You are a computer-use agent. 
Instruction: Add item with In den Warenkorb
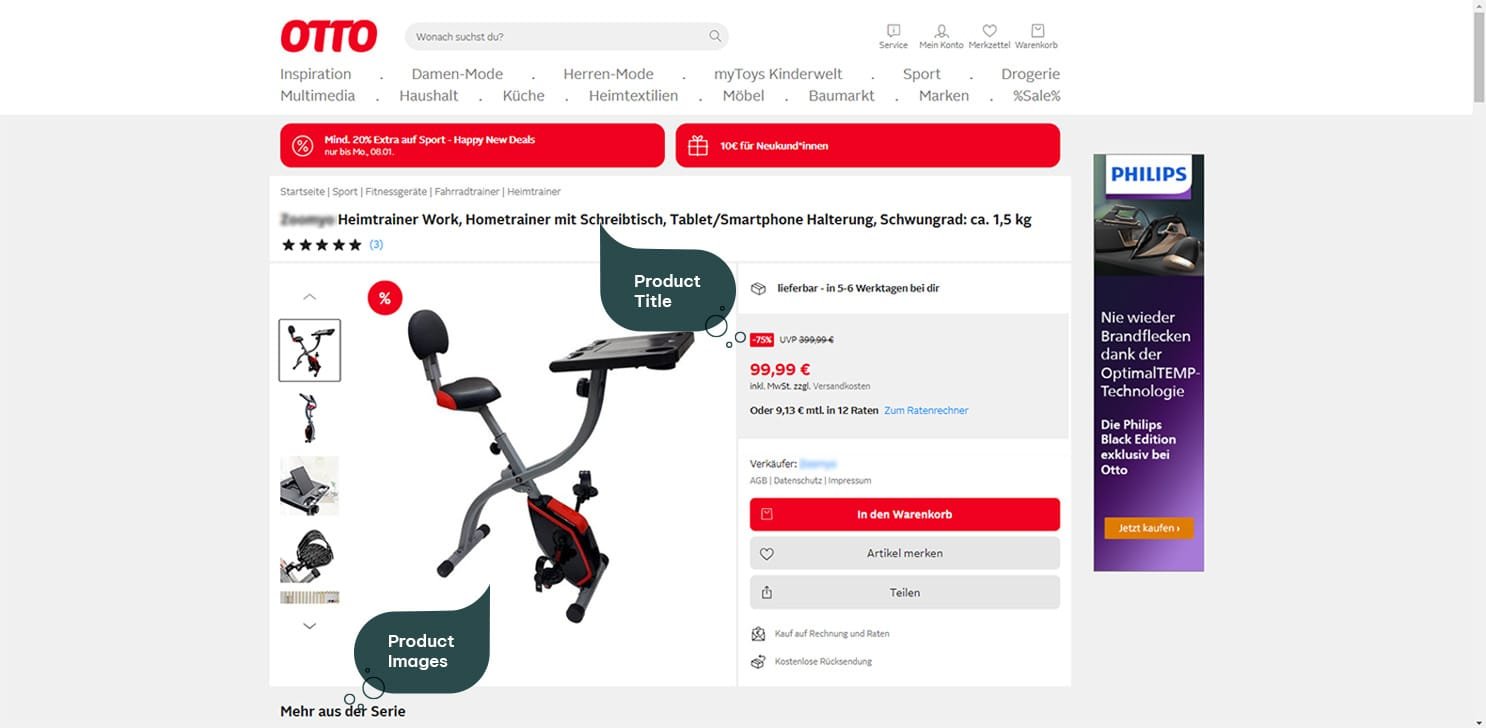[x=905, y=514]
